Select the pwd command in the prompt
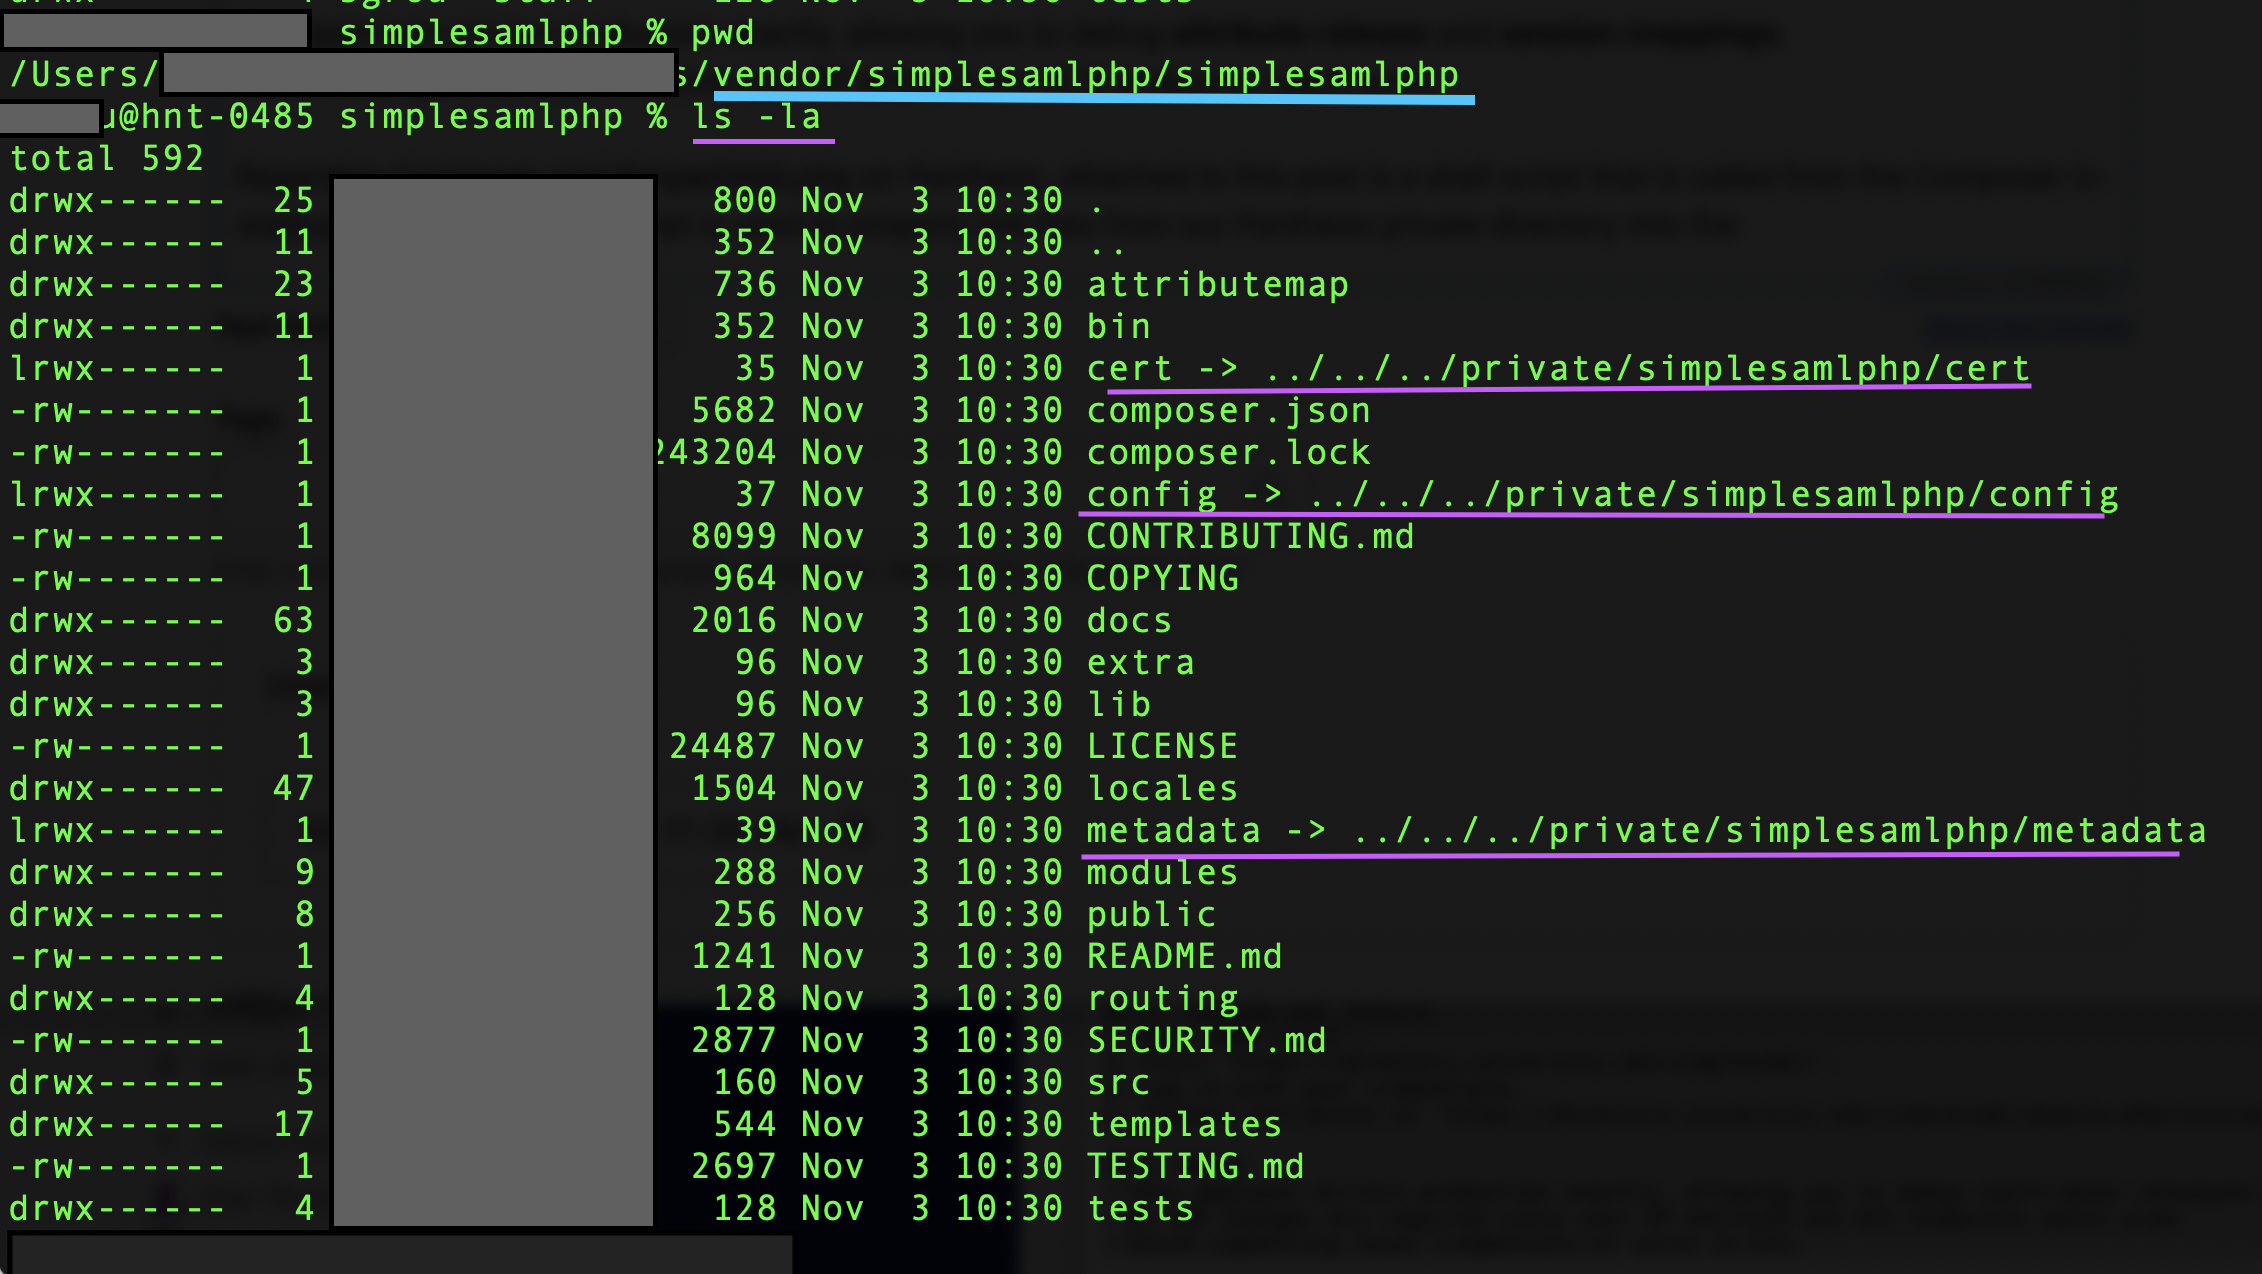2262x1274 pixels. tap(720, 32)
